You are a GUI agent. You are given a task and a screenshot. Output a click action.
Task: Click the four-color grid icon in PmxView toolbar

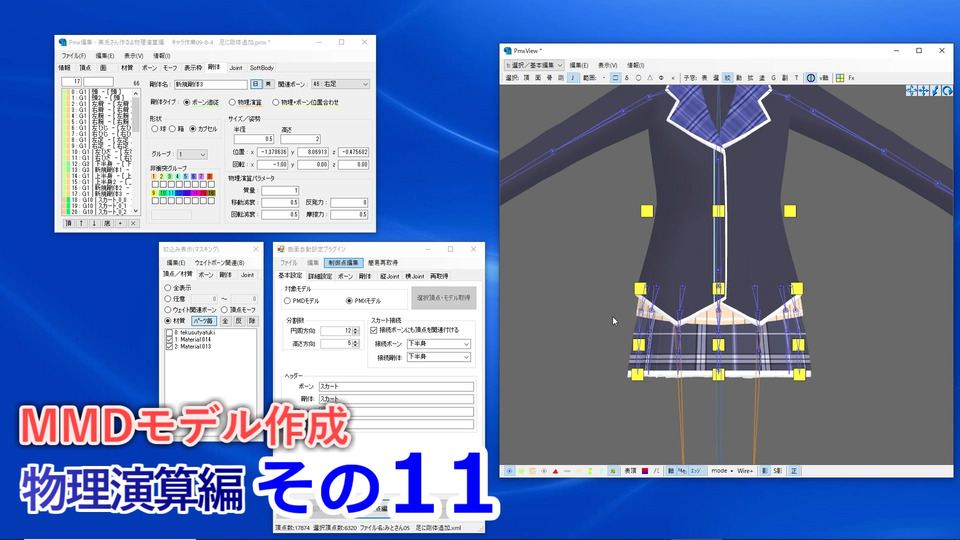coord(840,78)
